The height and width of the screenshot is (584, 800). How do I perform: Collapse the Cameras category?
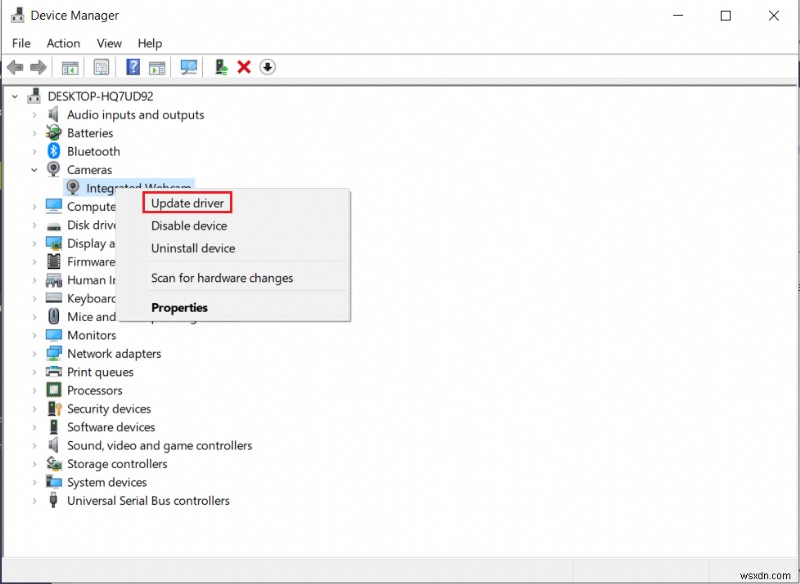(x=32, y=169)
